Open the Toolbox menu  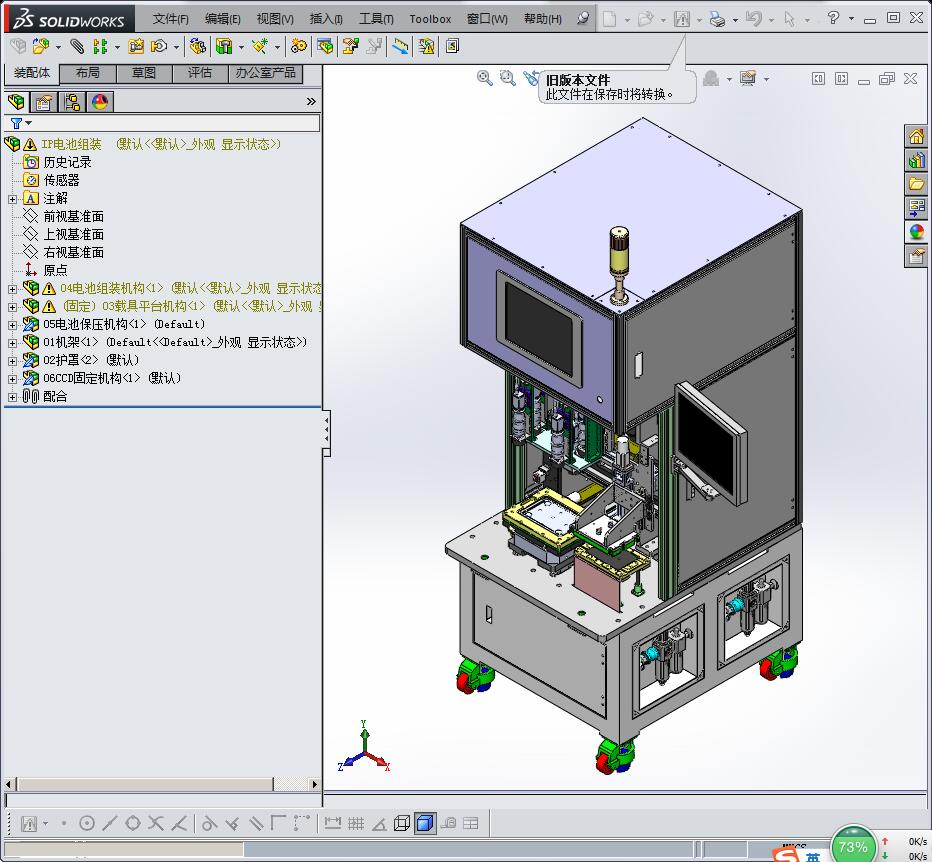pos(430,19)
